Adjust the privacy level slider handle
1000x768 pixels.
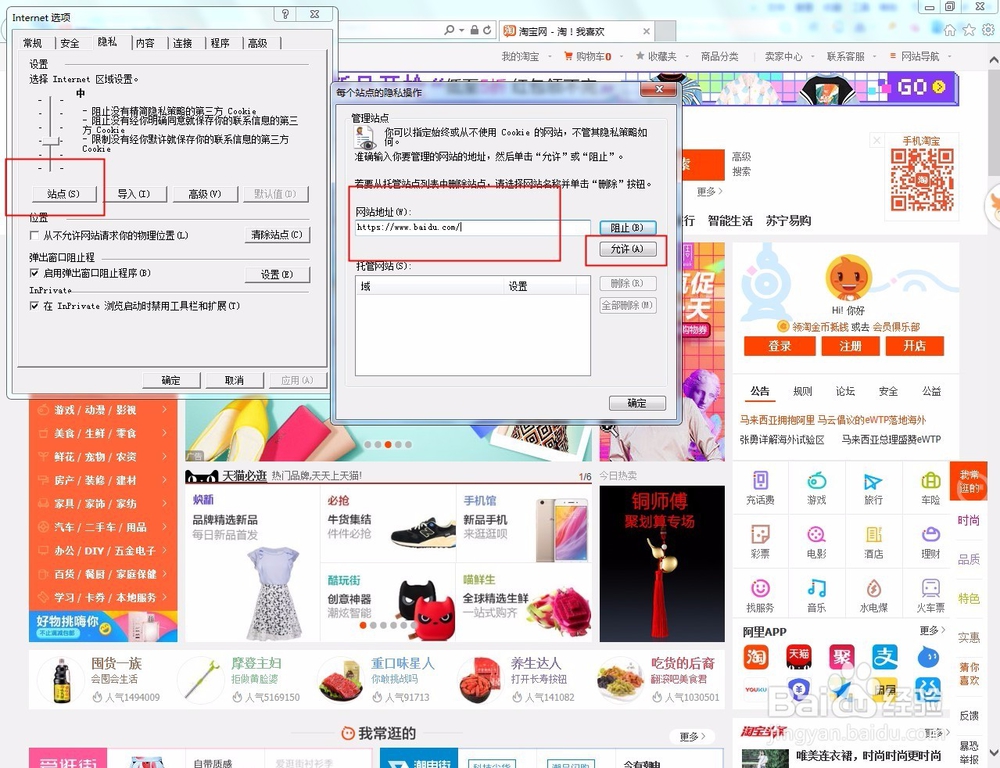[x=50, y=141]
